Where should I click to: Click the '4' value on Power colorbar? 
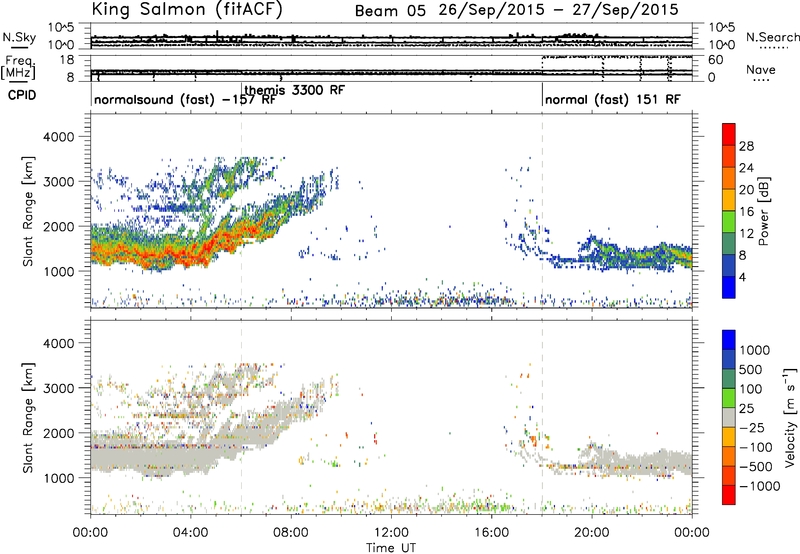pyautogui.click(x=742, y=277)
